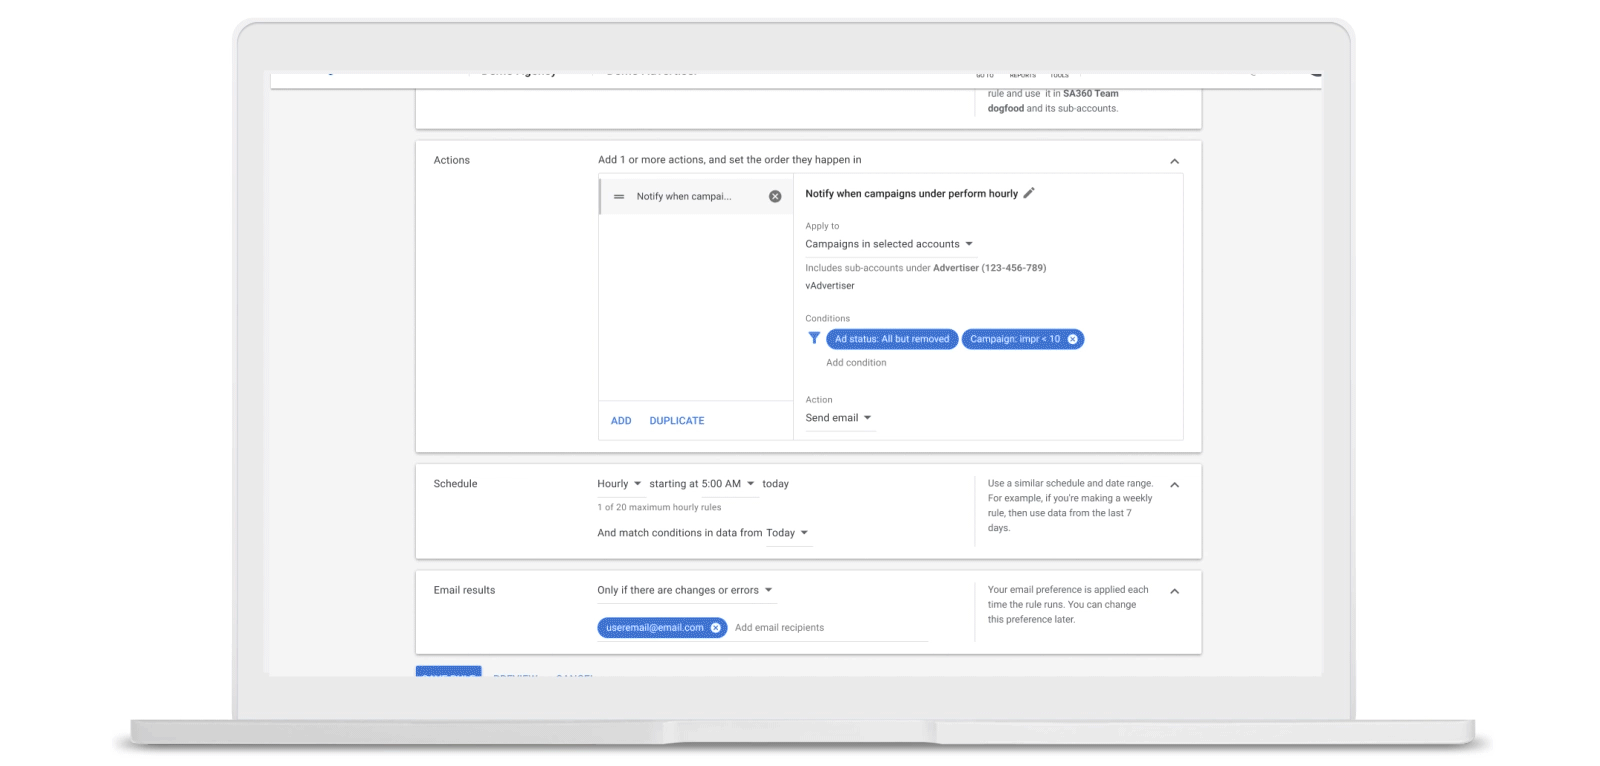Click 'Add condition' link

856,363
